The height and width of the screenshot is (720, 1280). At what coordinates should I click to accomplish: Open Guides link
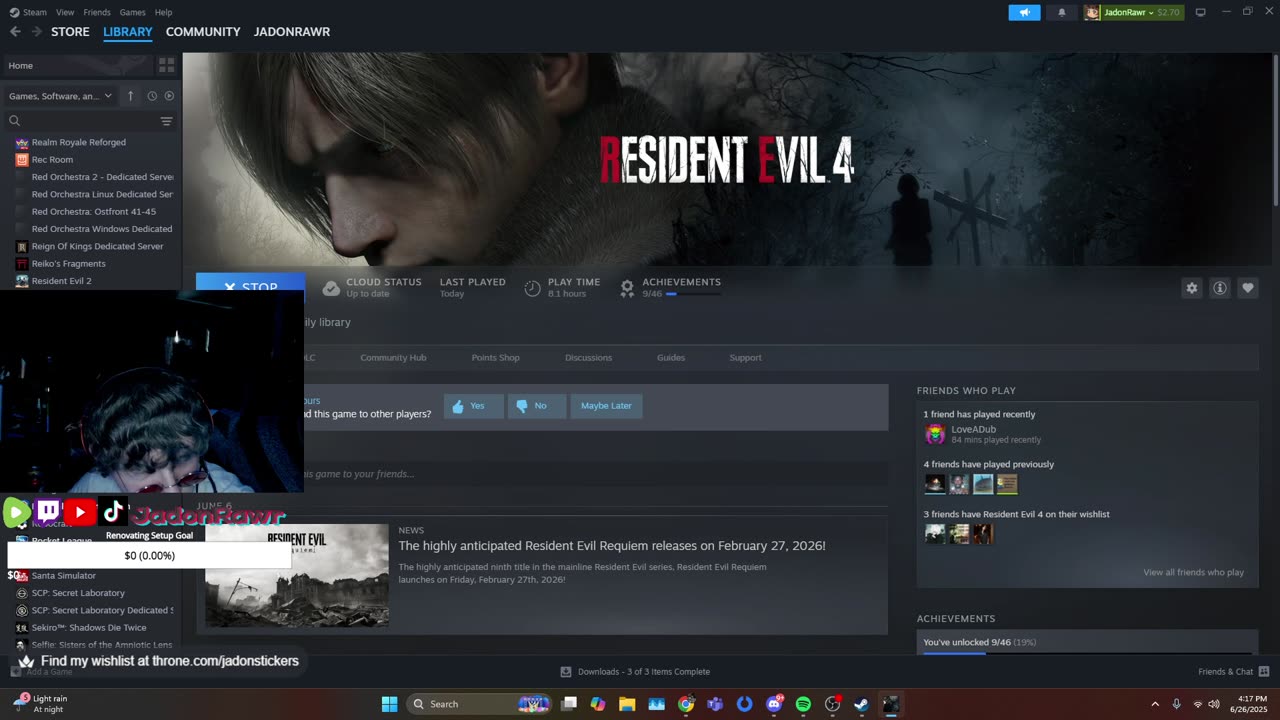[x=671, y=357]
